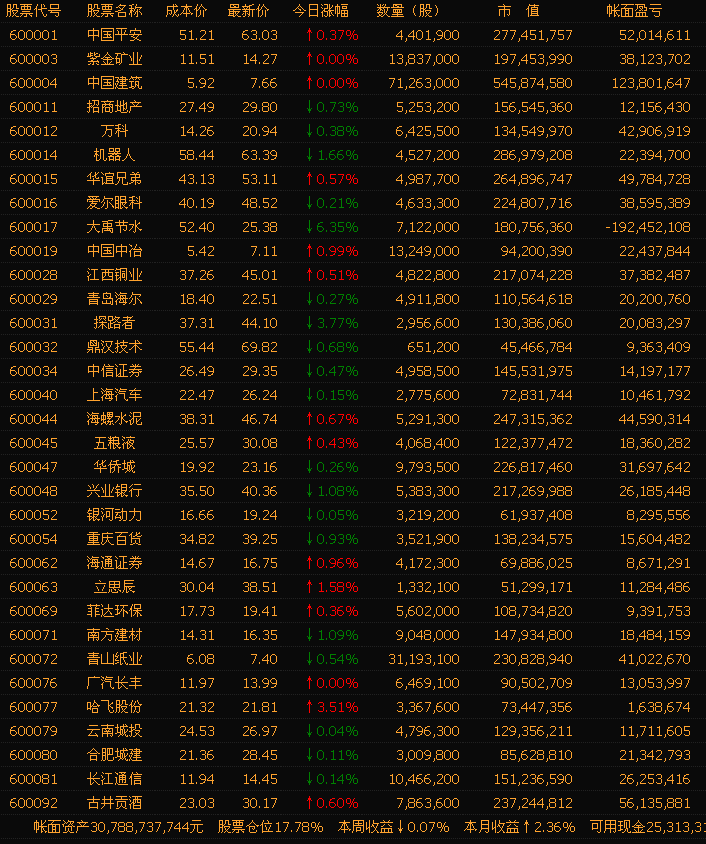The width and height of the screenshot is (706, 844).
Task: Click 本周收益 0.07% in status bar
Action: coord(393,827)
